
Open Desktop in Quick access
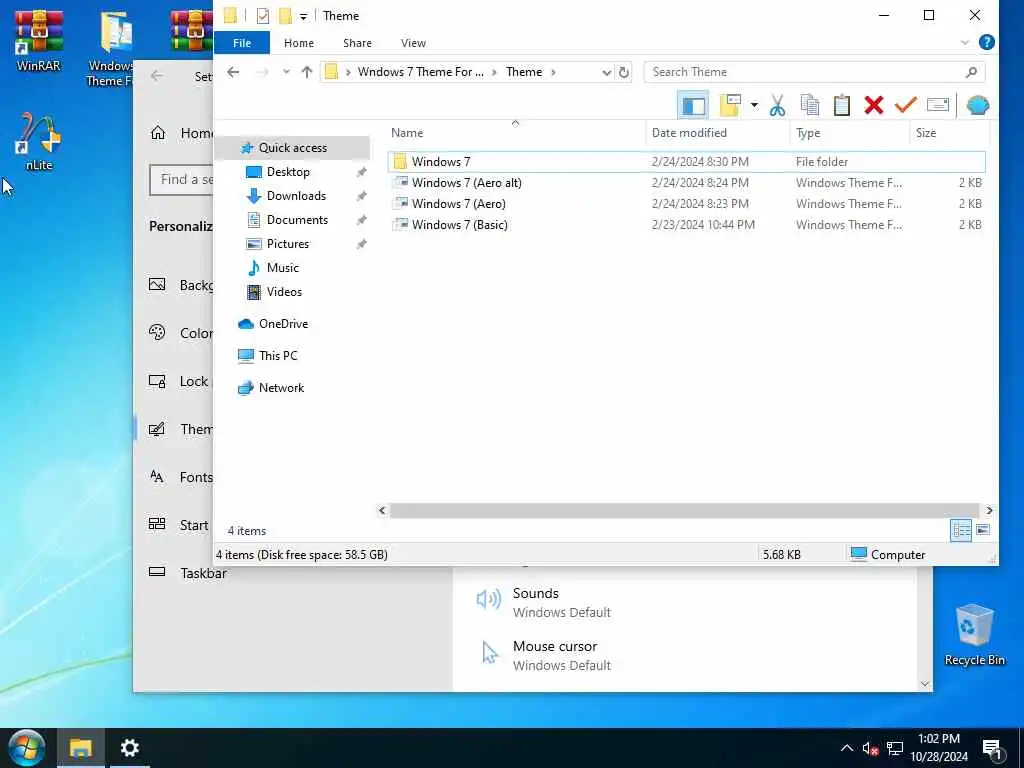pyautogui.click(x=288, y=172)
